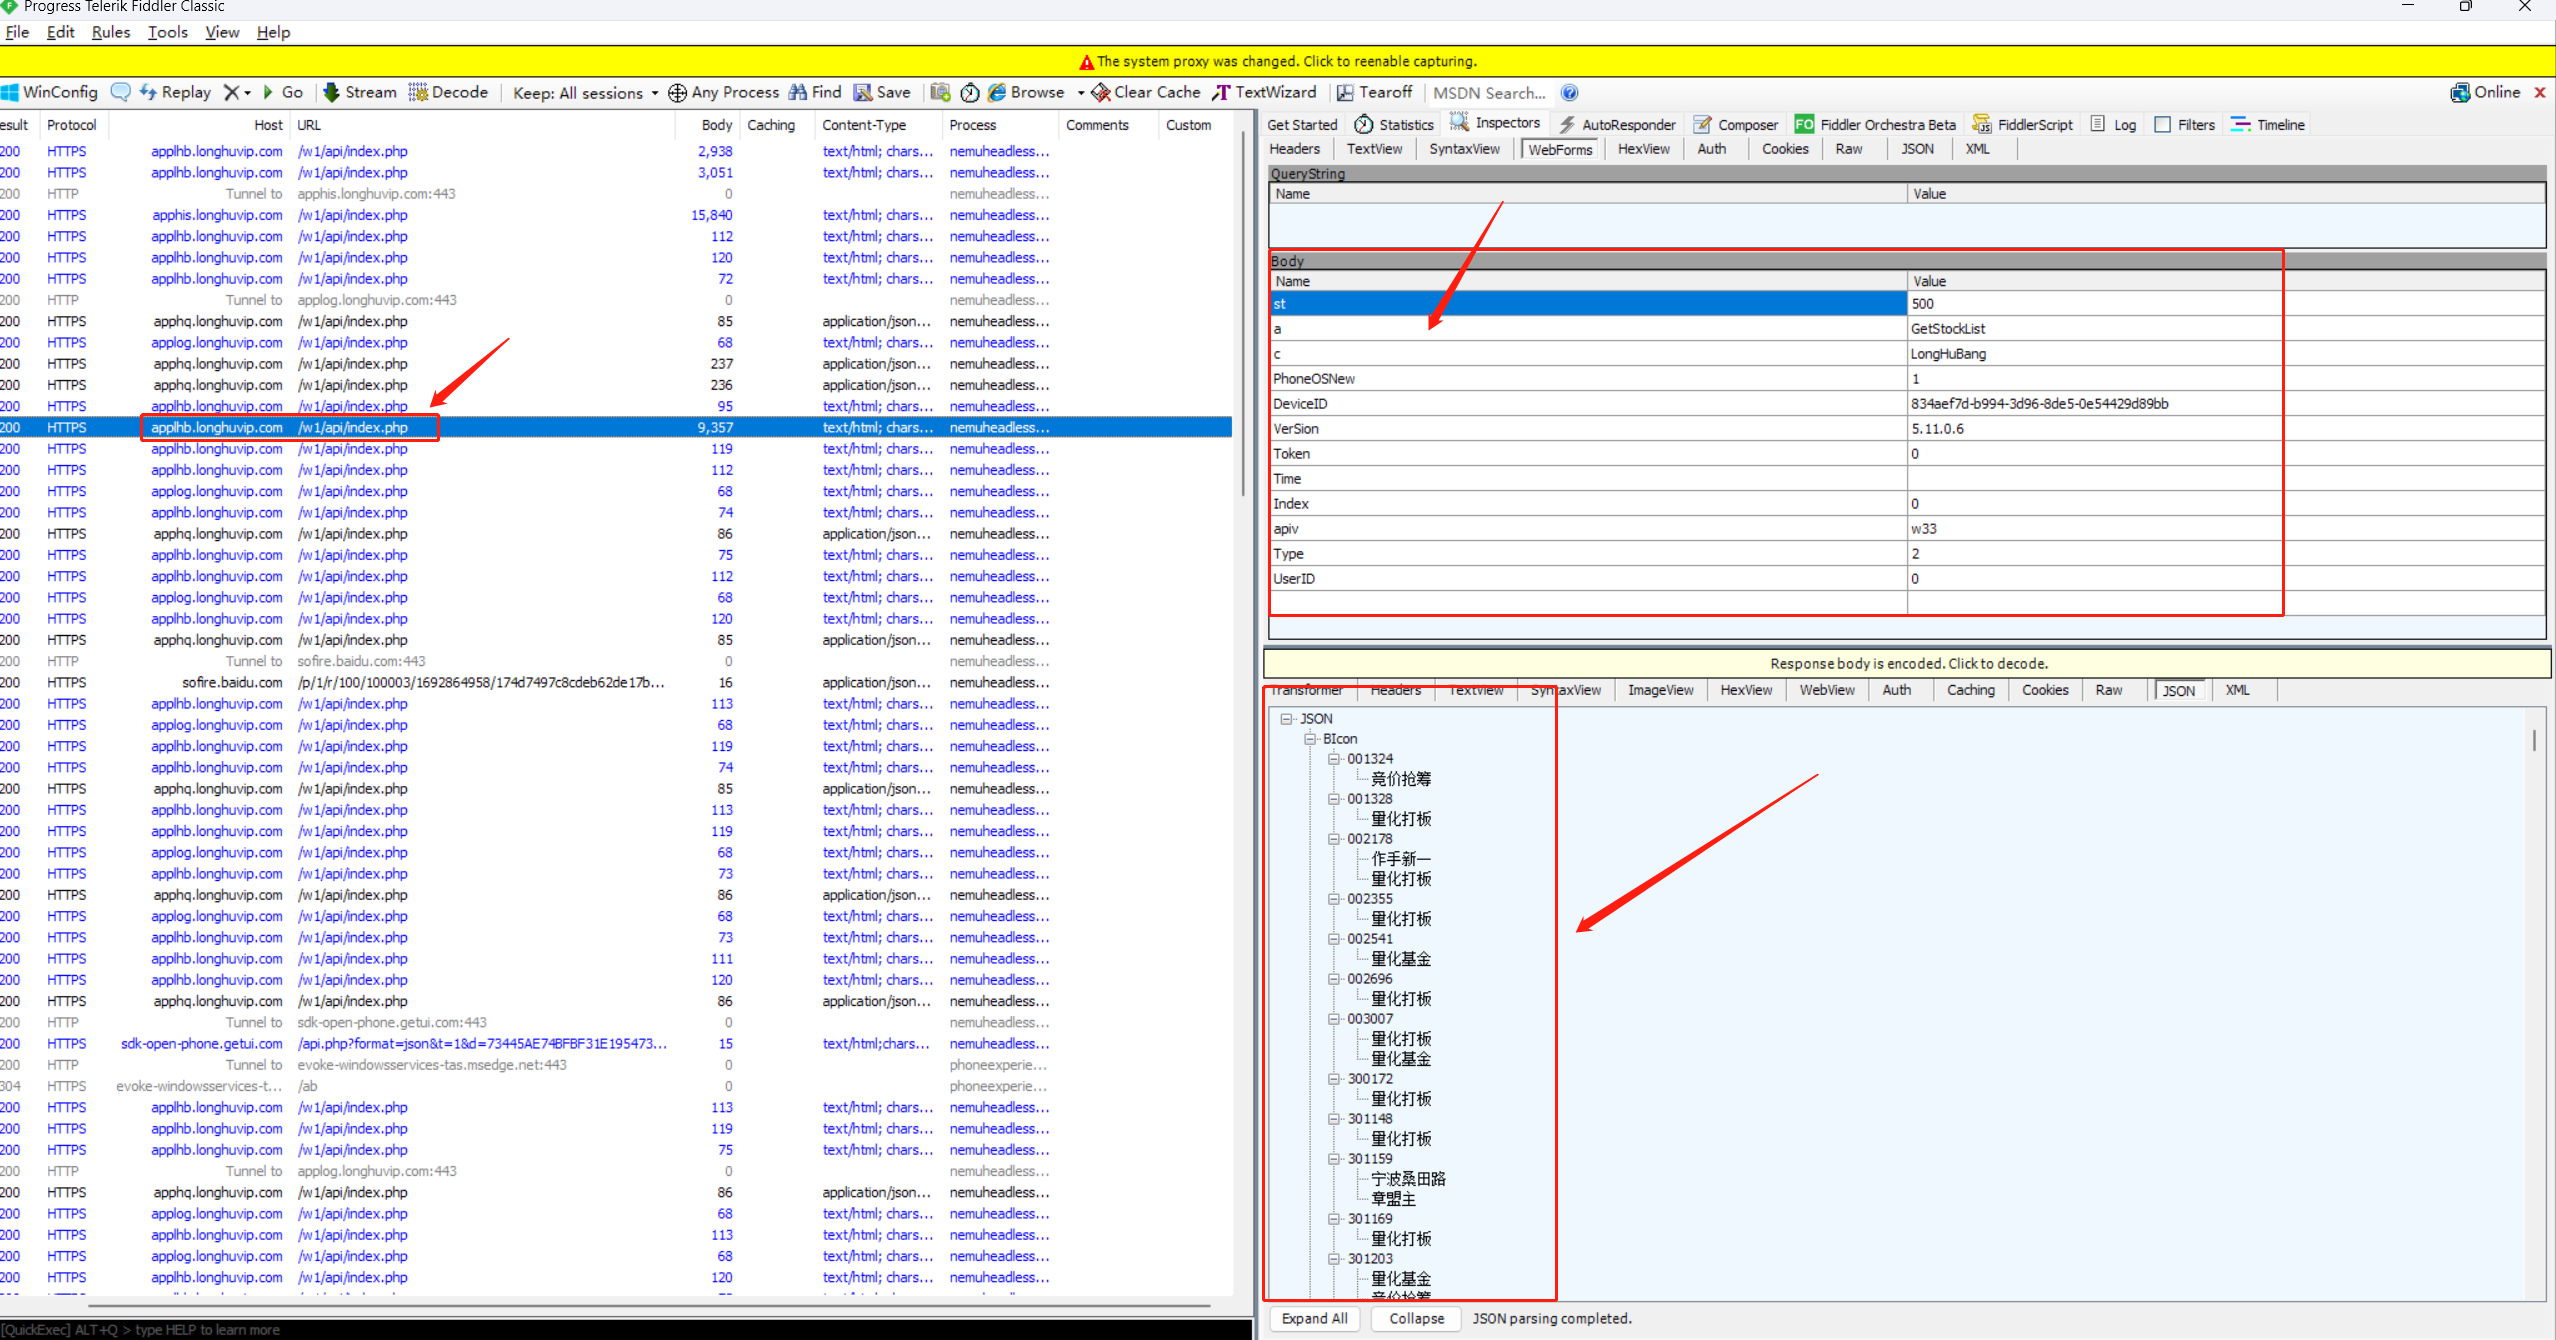Viewport: 2556px width, 1340px height.
Task: Click the Online status indicator
Action: (x=2485, y=92)
